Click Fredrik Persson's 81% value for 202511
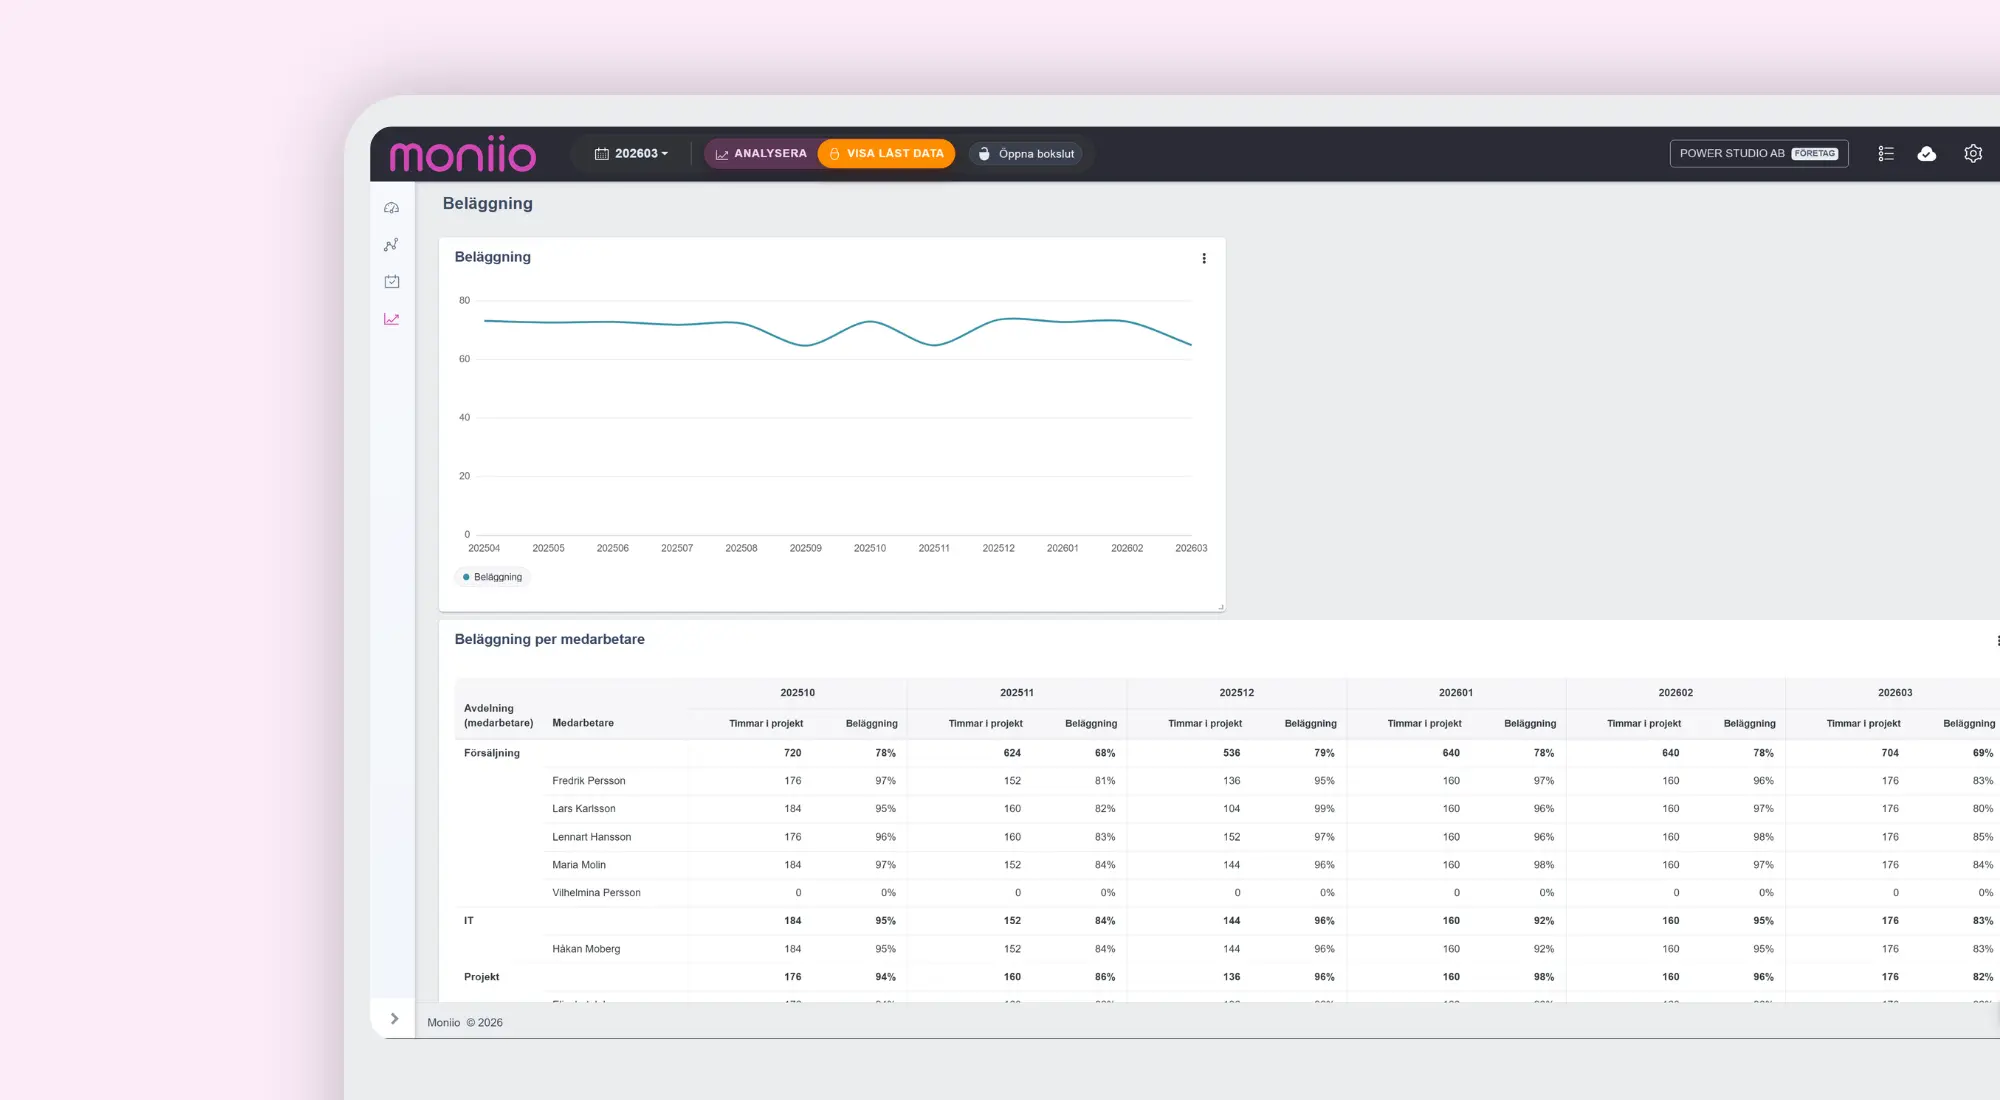Screen dimensions: 2000x1100 click(x=1105, y=781)
